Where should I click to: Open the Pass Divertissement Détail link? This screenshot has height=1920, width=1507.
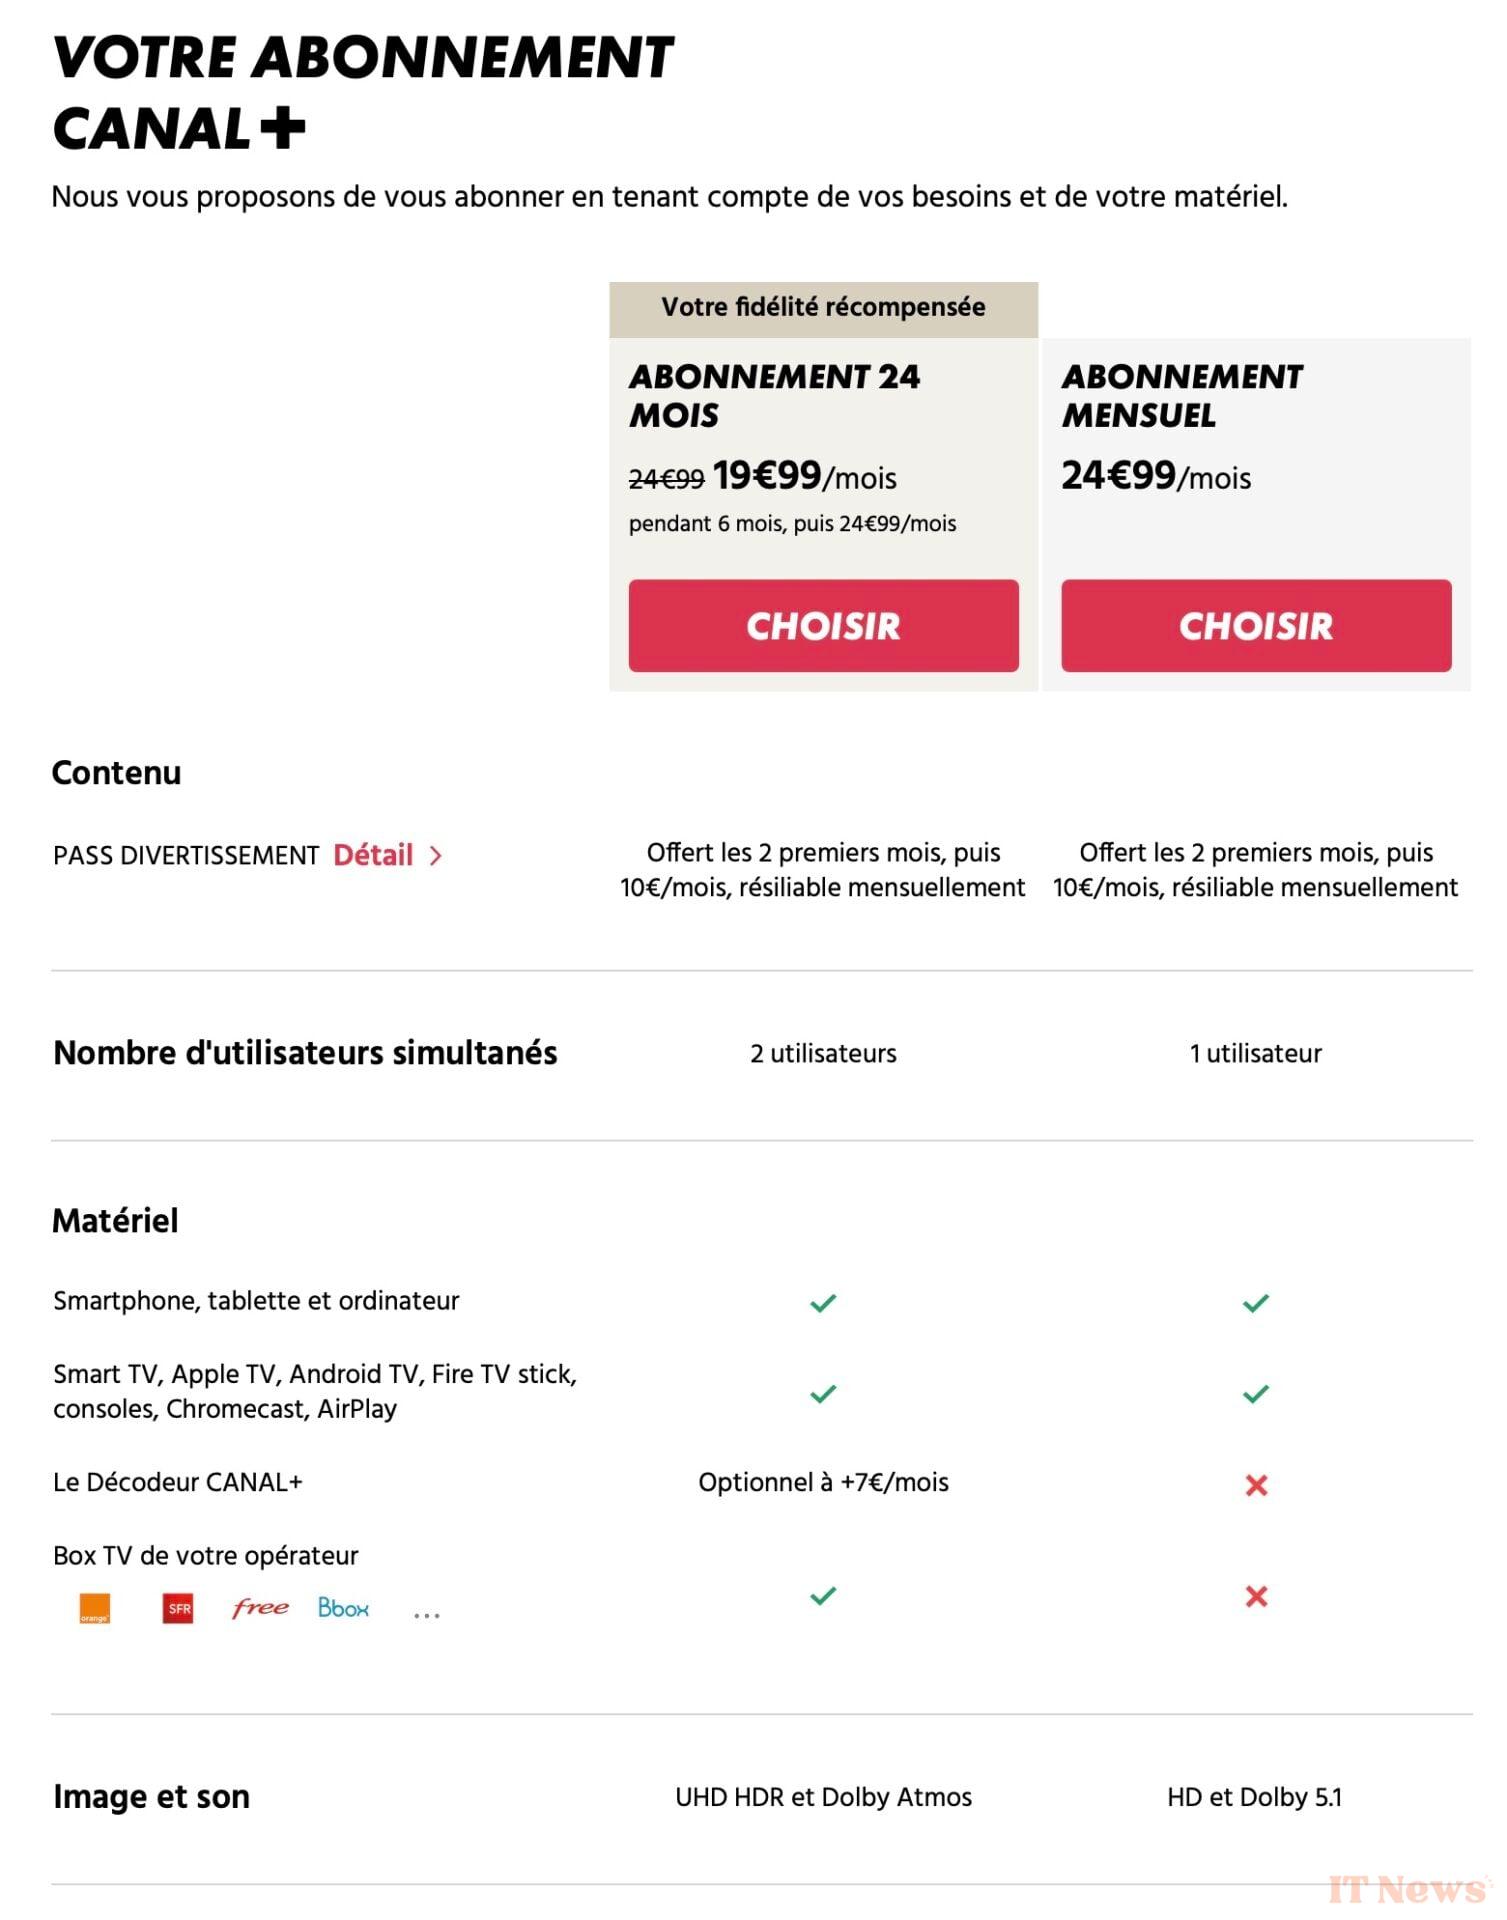[373, 855]
